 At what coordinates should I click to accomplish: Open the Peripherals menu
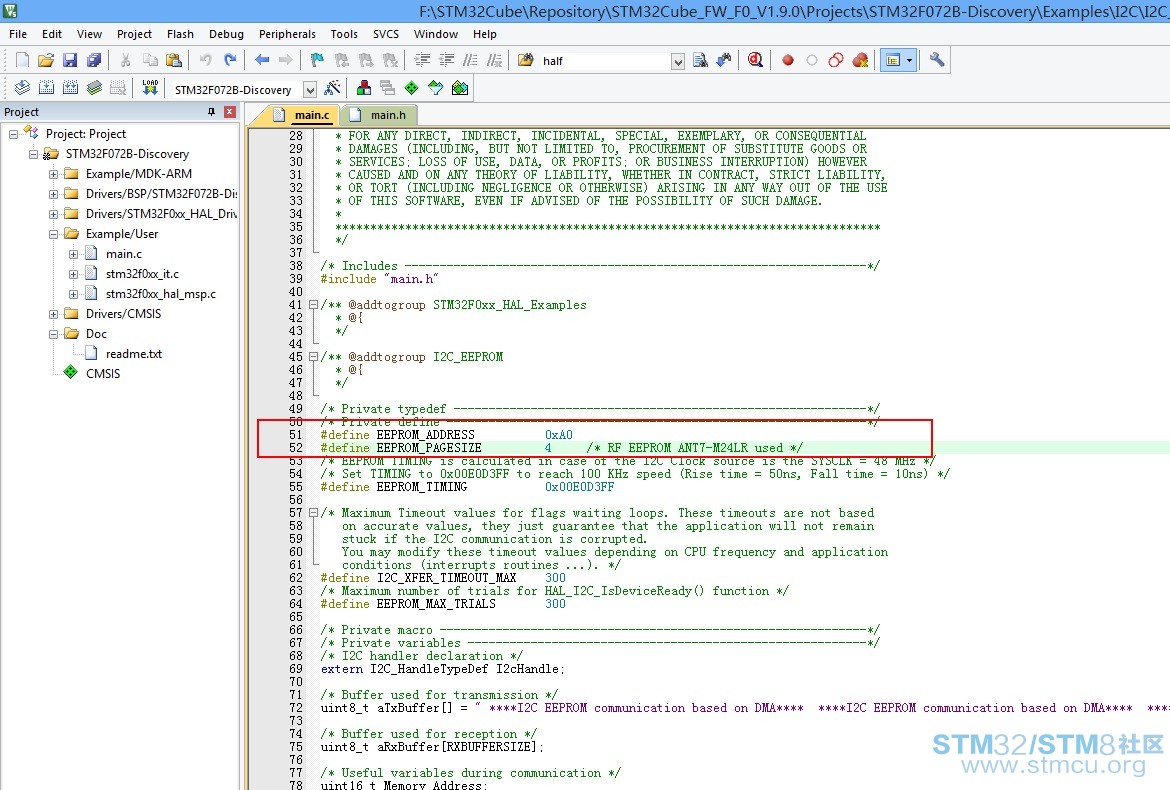point(287,34)
